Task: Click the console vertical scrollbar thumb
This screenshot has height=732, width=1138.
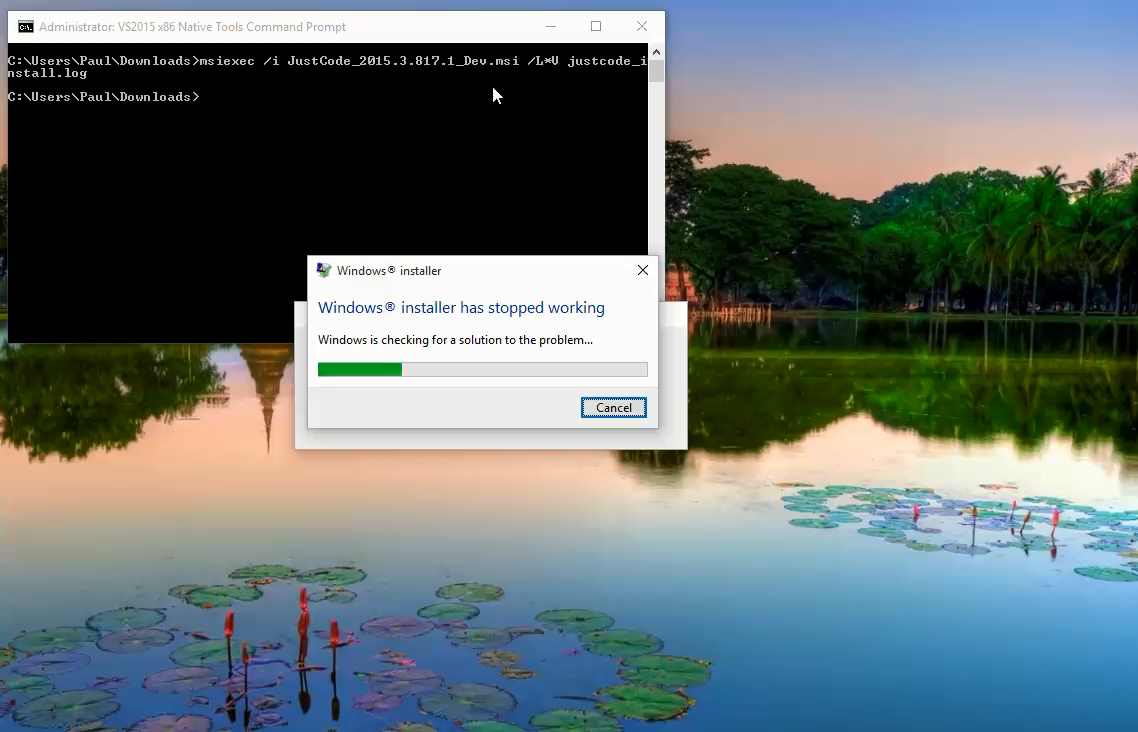Action: 656,71
